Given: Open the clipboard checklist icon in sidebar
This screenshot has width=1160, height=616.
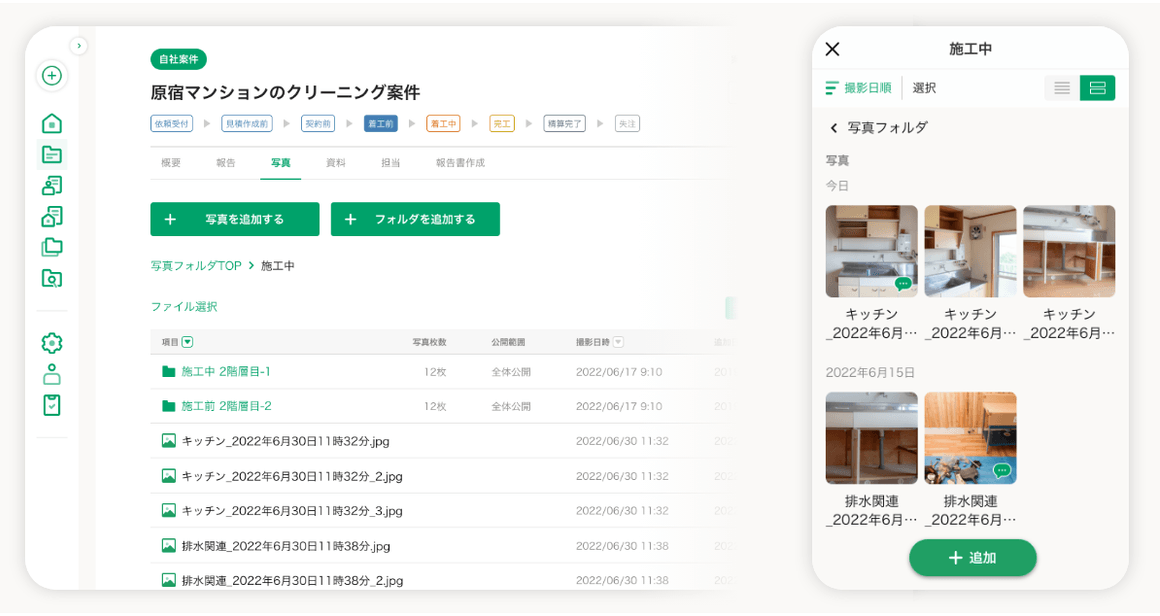Looking at the screenshot, I should (52, 405).
